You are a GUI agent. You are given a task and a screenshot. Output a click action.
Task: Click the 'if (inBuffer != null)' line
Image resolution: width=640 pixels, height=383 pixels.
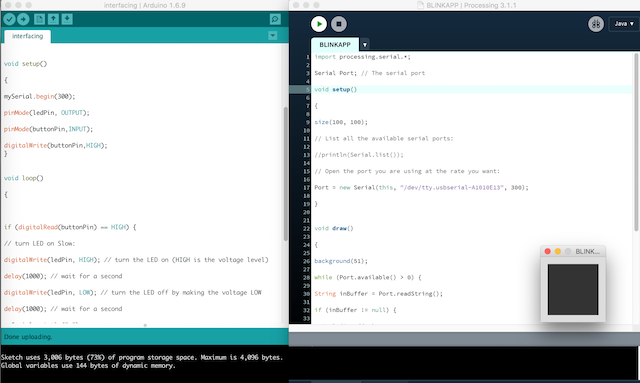point(355,310)
